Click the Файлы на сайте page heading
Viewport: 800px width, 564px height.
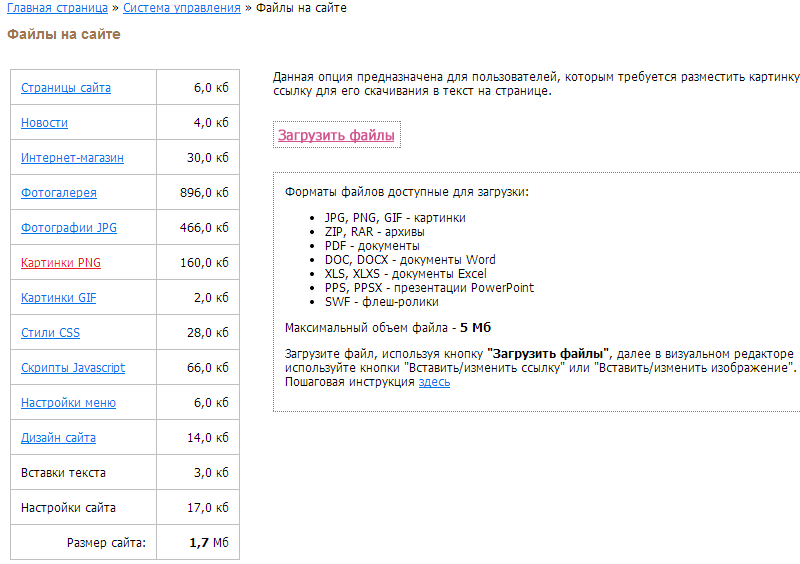[64, 34]
